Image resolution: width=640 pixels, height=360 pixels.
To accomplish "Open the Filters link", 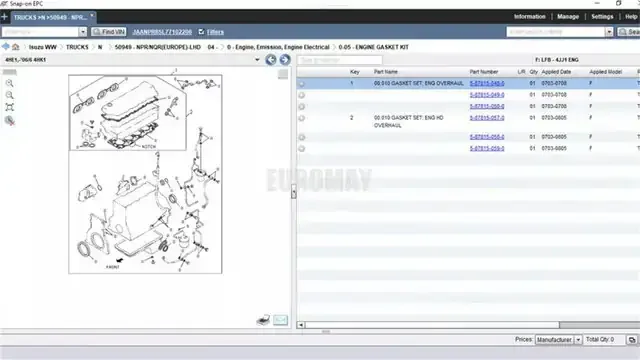I will pos(215,32).
